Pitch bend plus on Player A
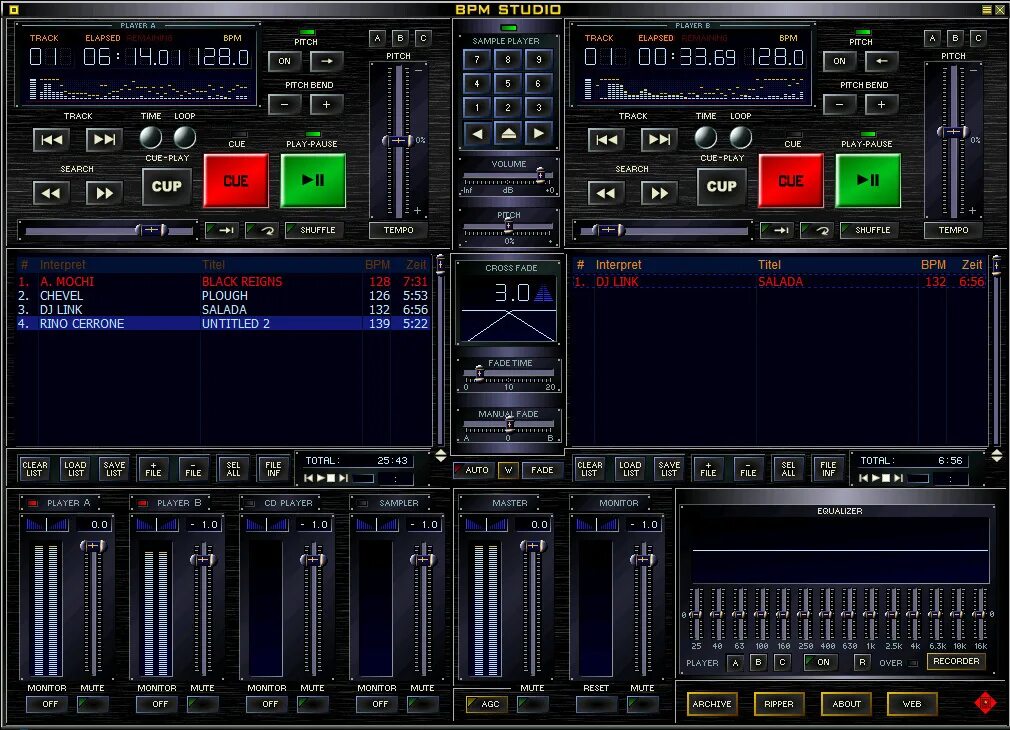The image size is (1010, 730). (327, 104)
